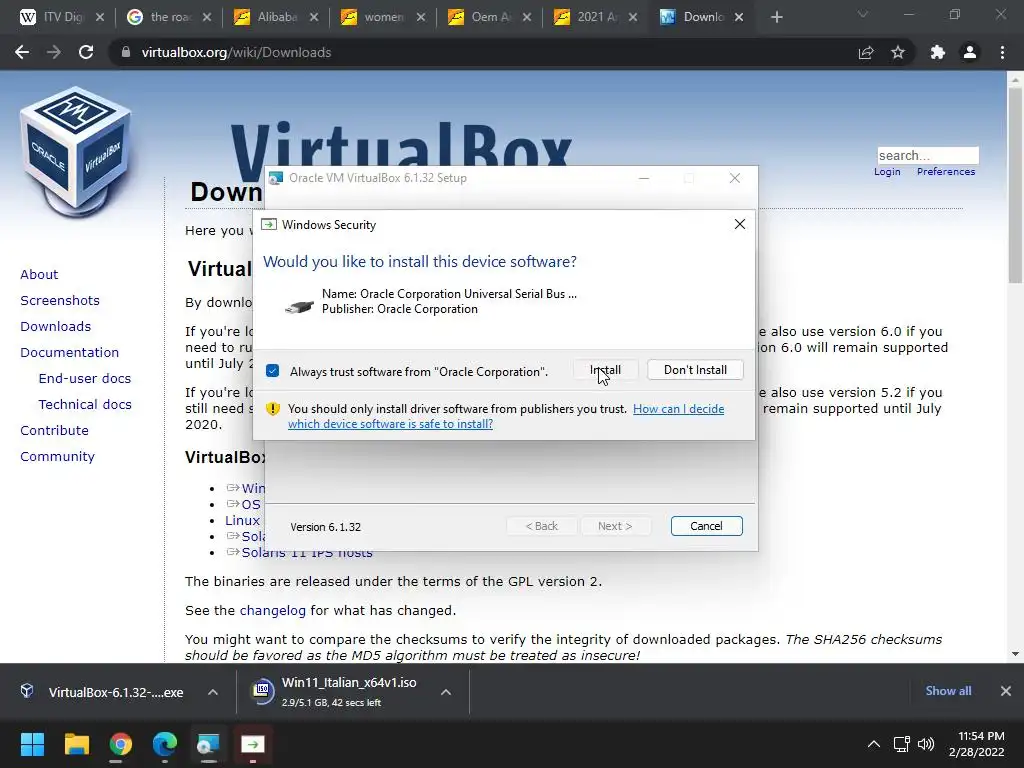Open Chrome profile icon
The width and height of the screenshot is (1024, 768).
(x=970, y=52)
